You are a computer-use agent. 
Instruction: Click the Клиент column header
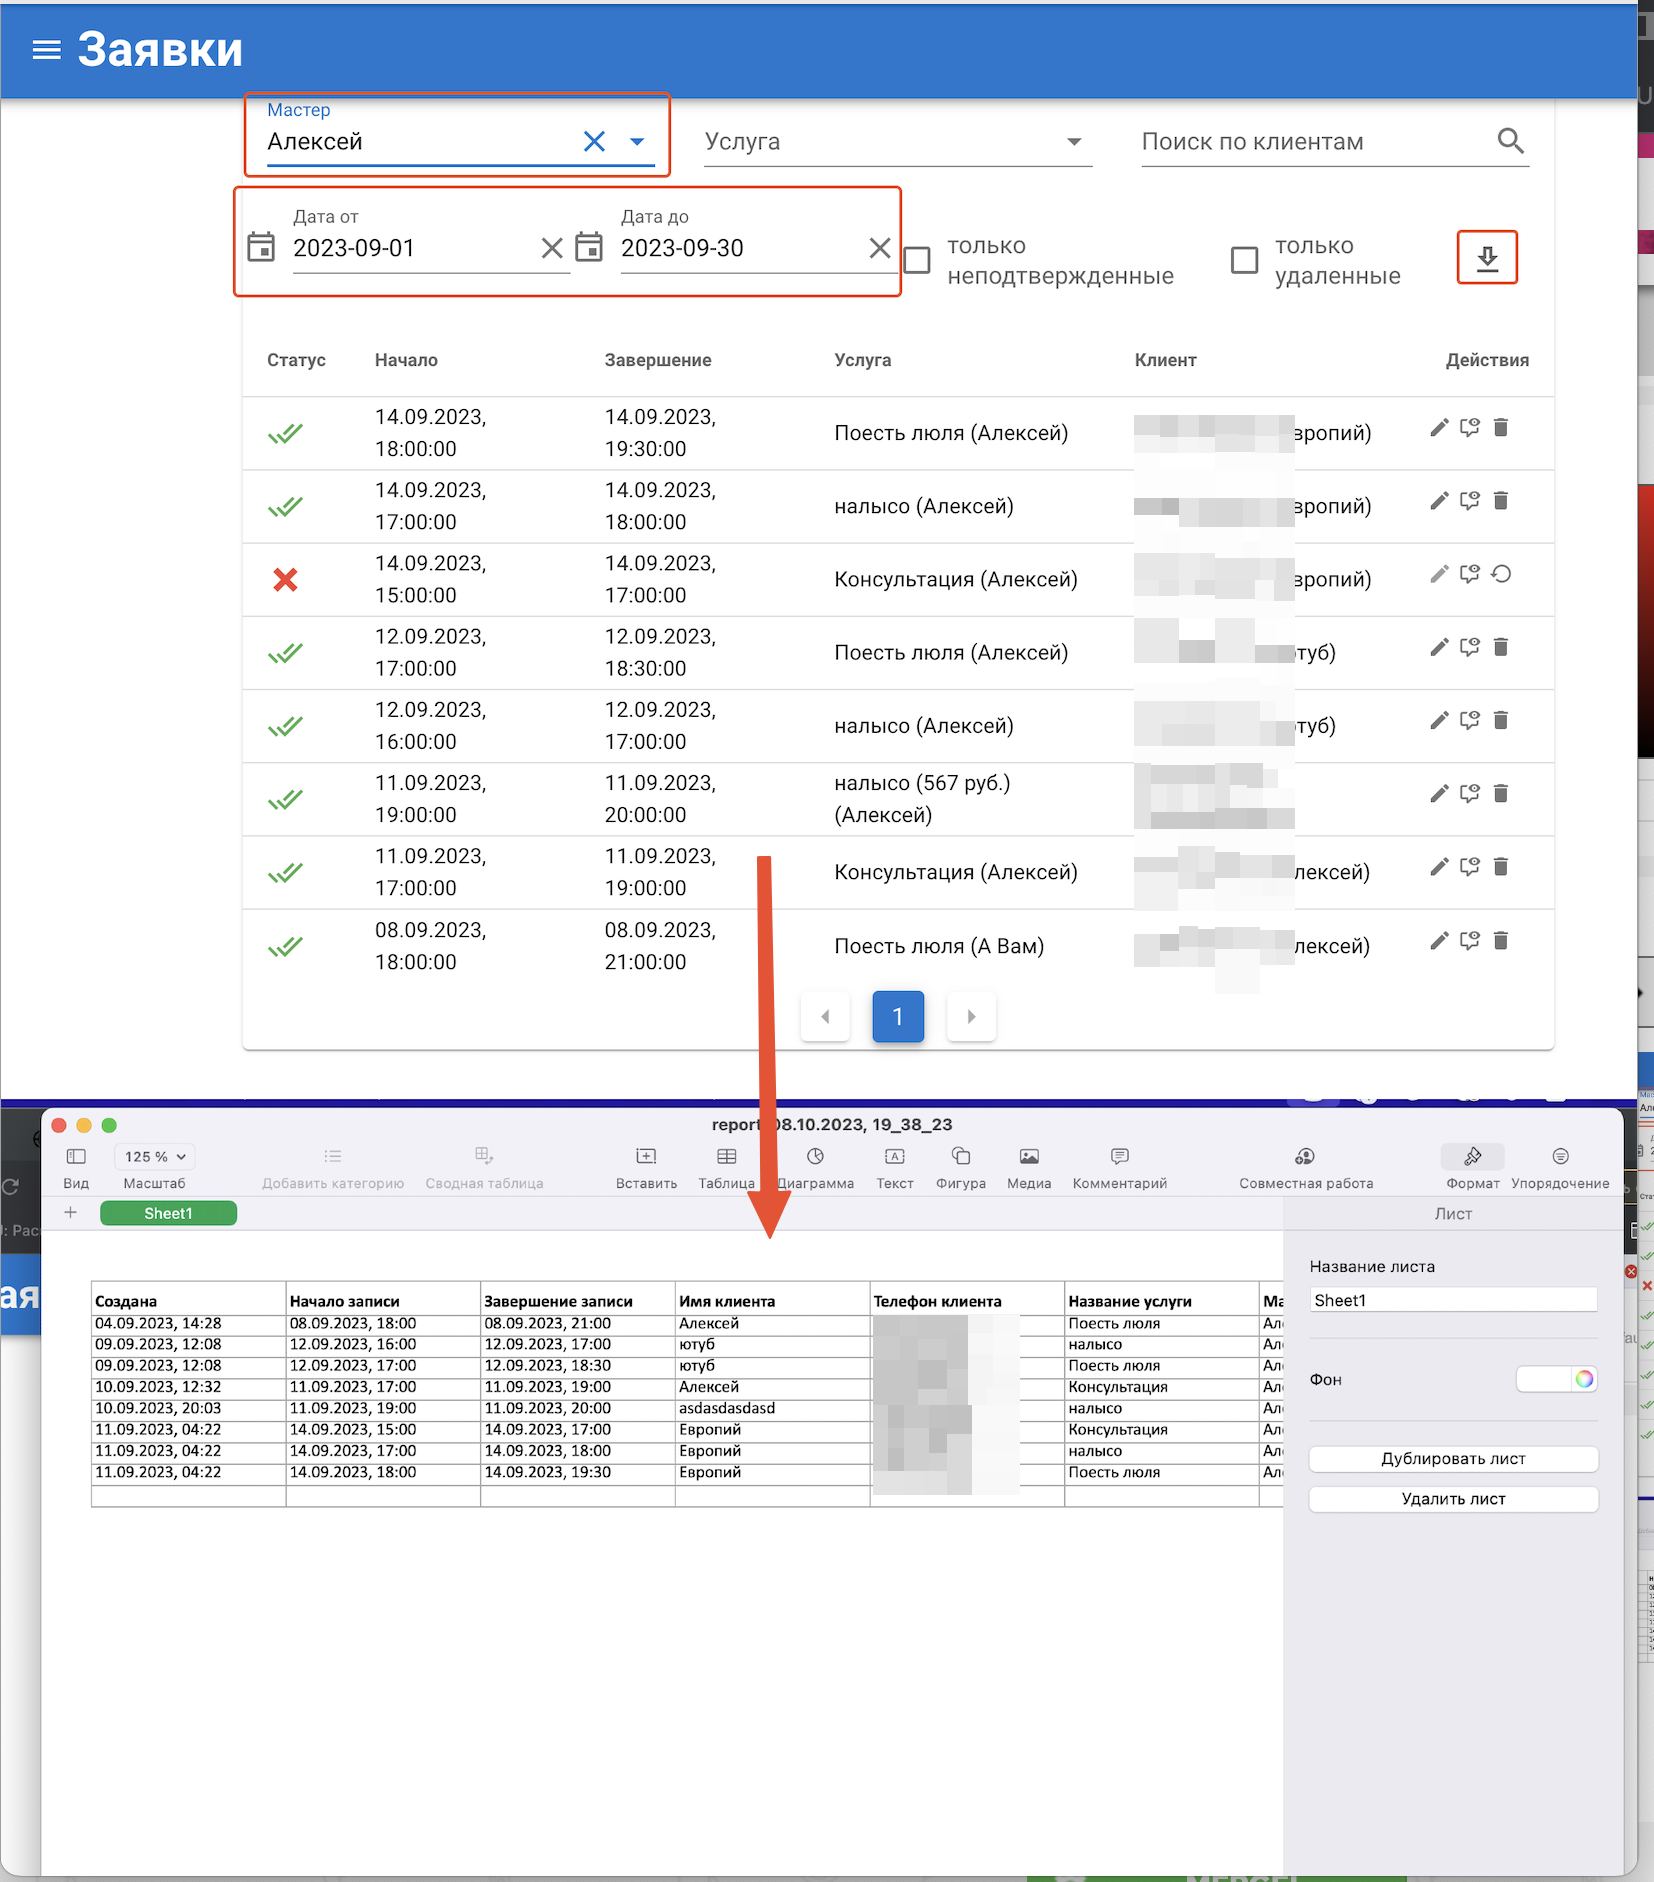[x=1165, y=360]
